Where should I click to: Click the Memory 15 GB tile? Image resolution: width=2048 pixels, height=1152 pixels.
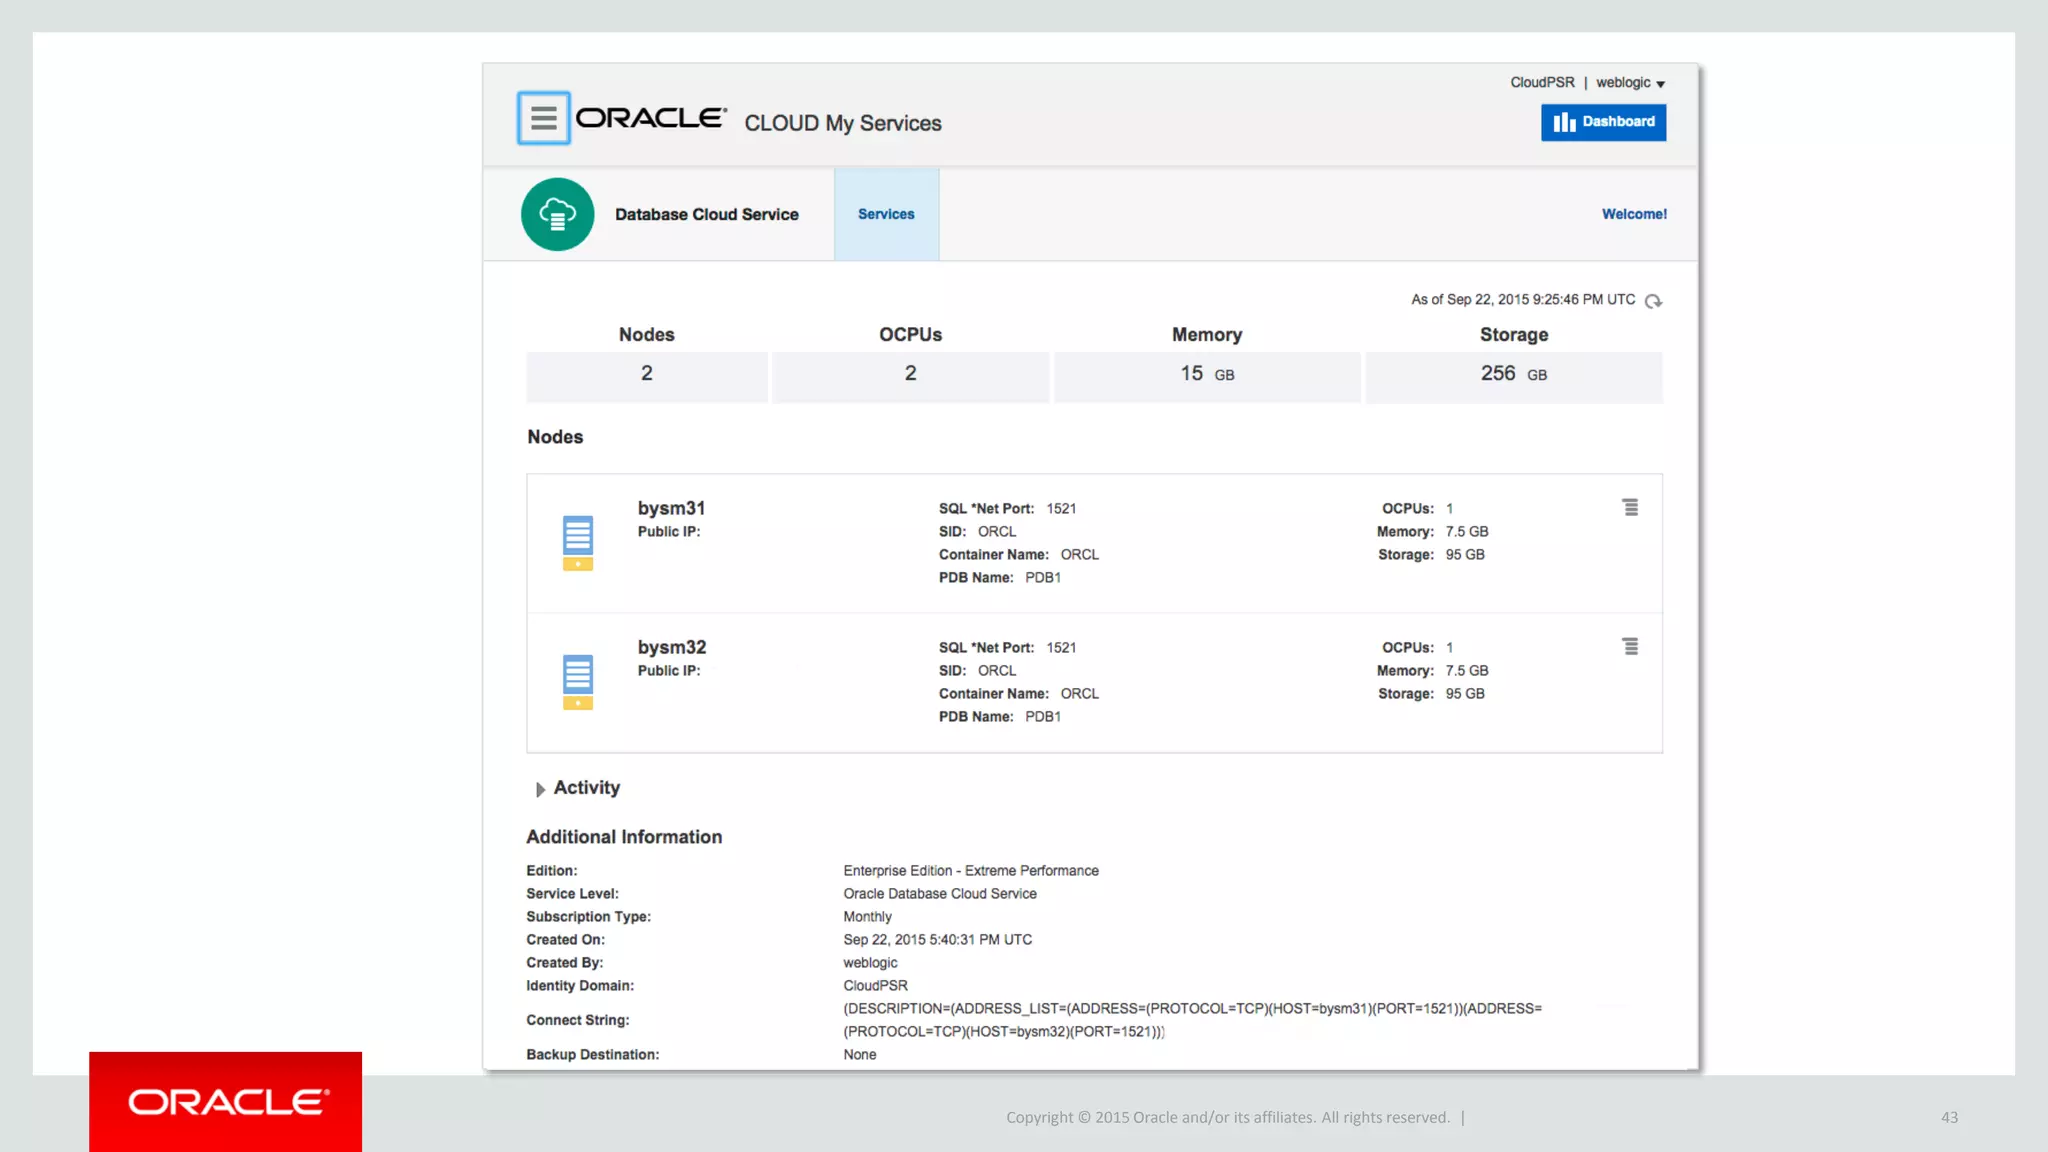tap(1207, 376)
